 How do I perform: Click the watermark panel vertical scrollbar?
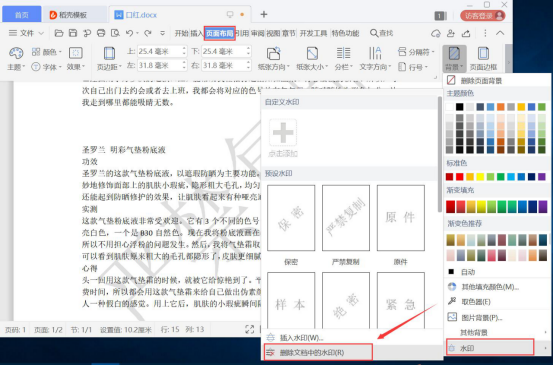click(x=439, y=155)
